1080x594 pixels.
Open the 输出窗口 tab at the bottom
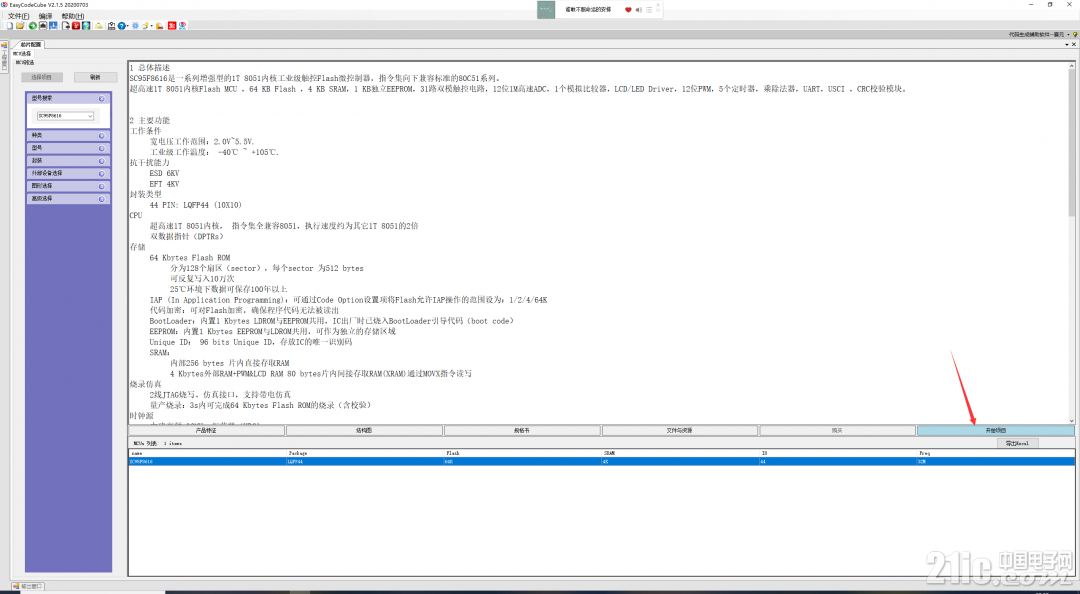point(28,586)
